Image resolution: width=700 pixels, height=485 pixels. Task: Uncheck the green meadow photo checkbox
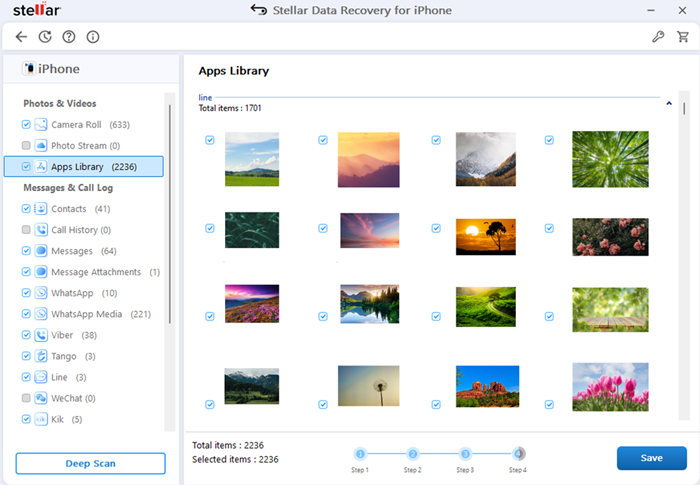click(209, 140)
